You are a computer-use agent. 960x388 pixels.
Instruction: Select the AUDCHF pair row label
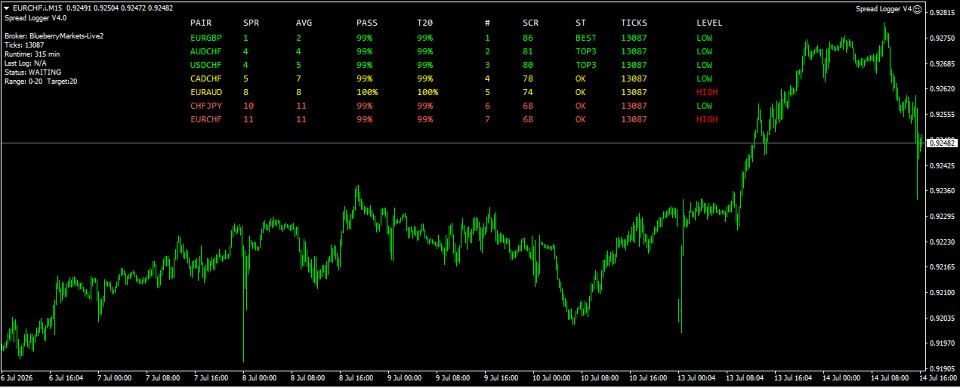(206, 51)
